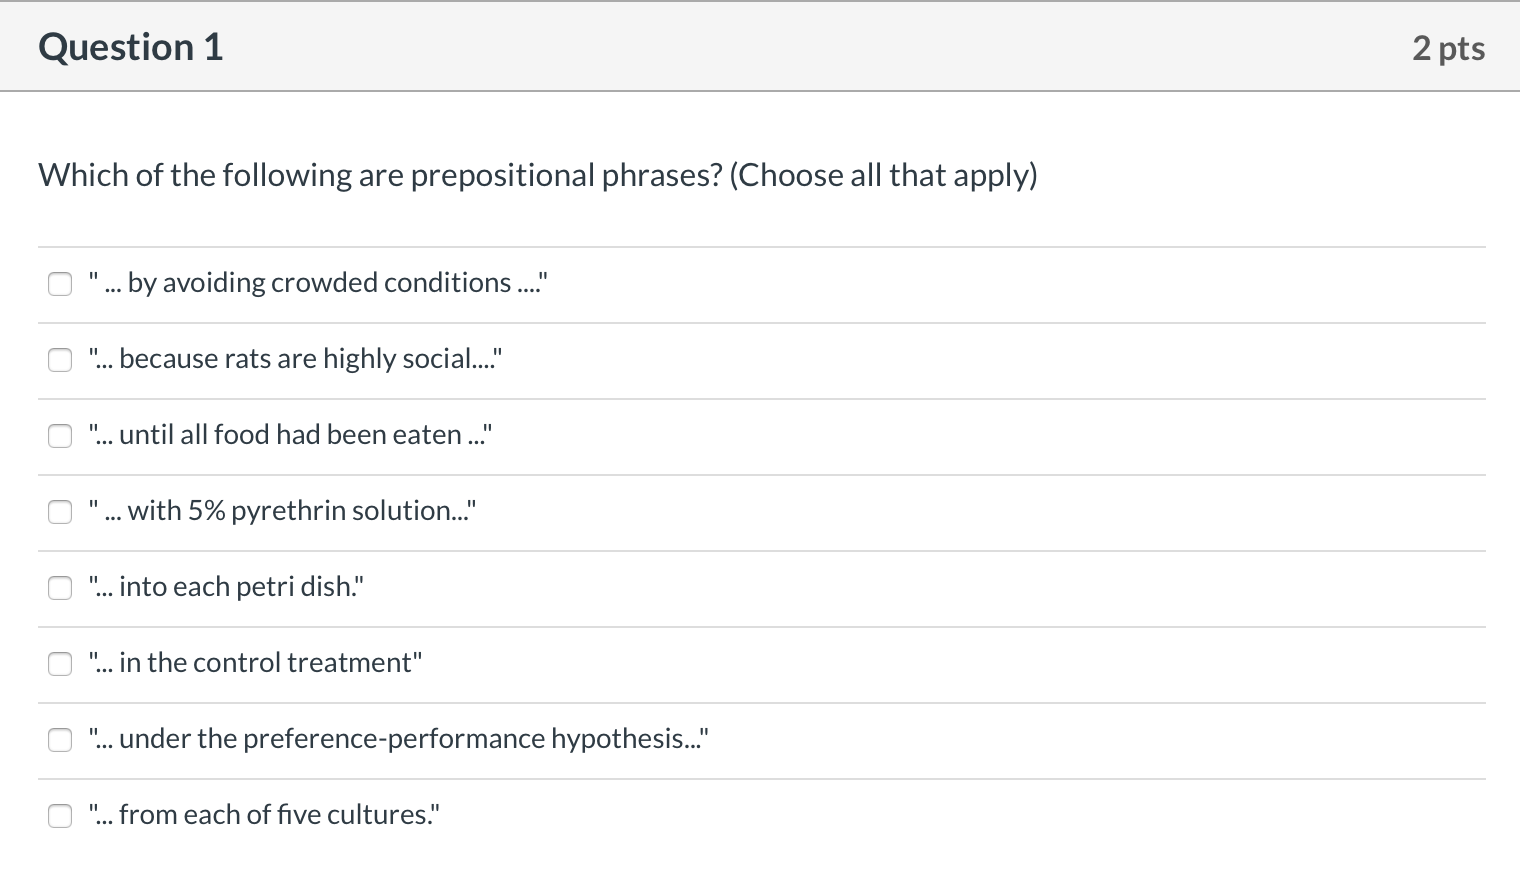This screenshot has width=1520, height=876.
Task: Click the "(Choose all that apply)" note
Action: (x=883, y=175)
